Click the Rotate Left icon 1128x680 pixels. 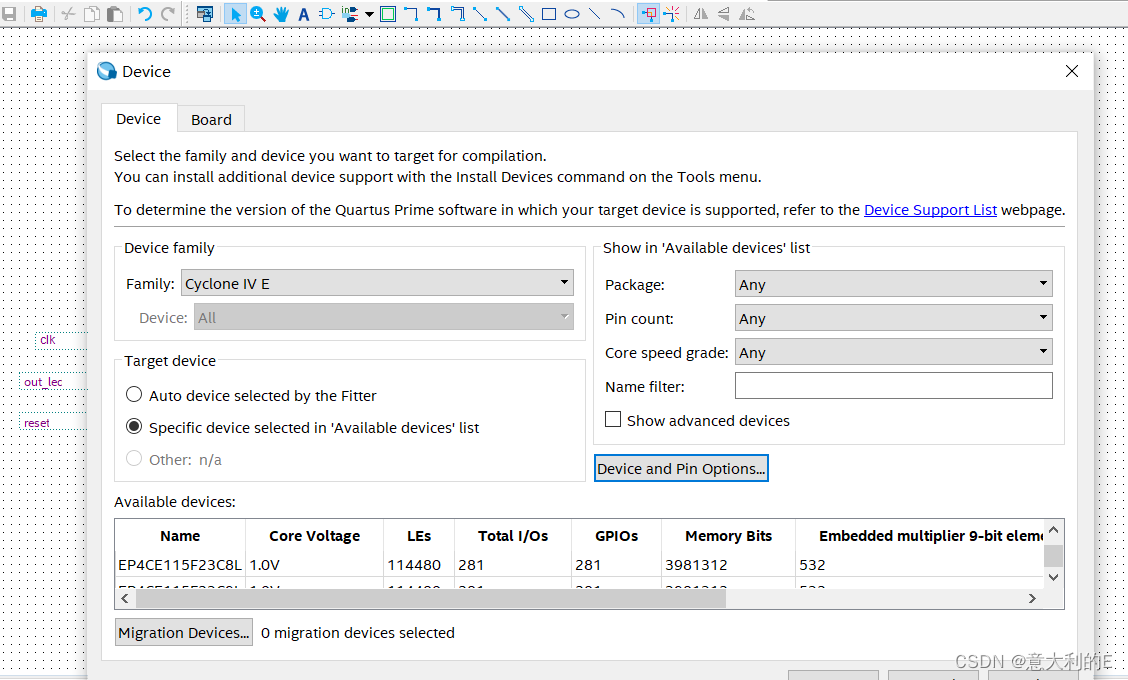coord(747,14)
